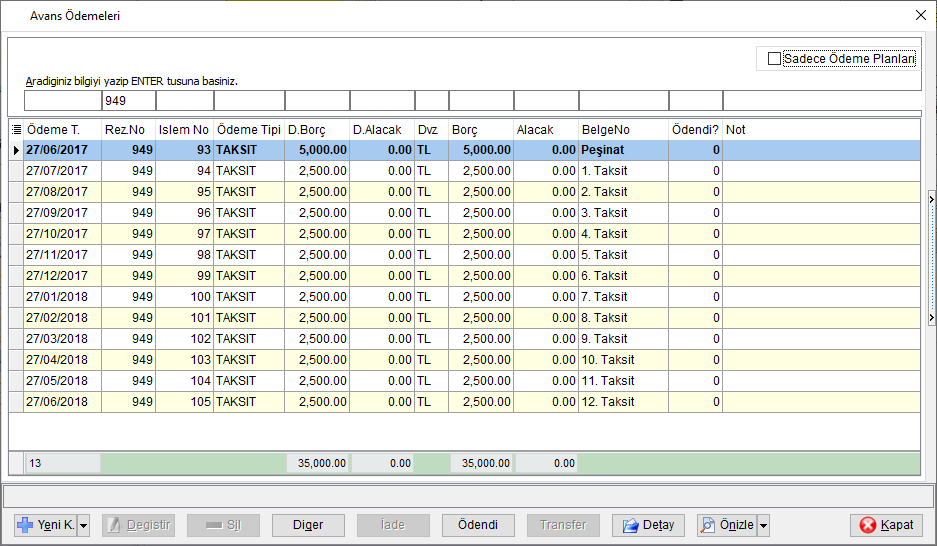Click the Önizle preview button

(x=727, y=525)
